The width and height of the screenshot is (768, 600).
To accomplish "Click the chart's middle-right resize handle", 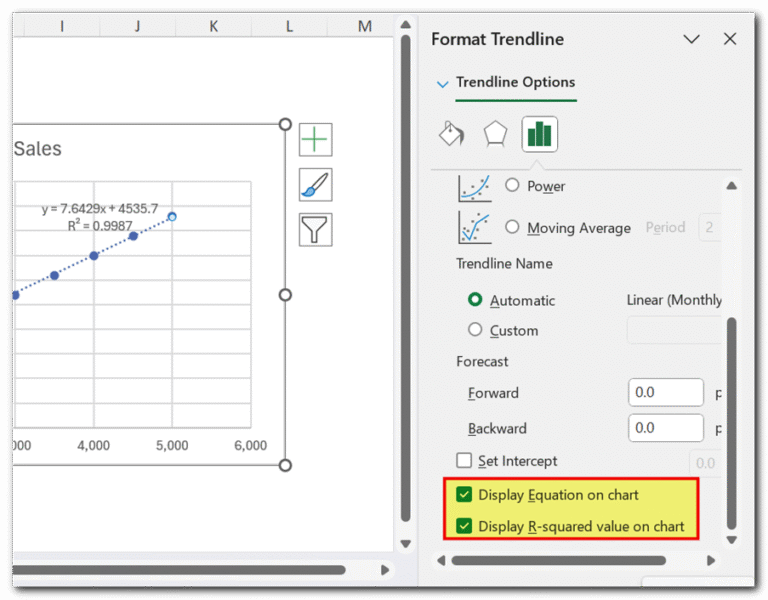I will tap(285, 294).
